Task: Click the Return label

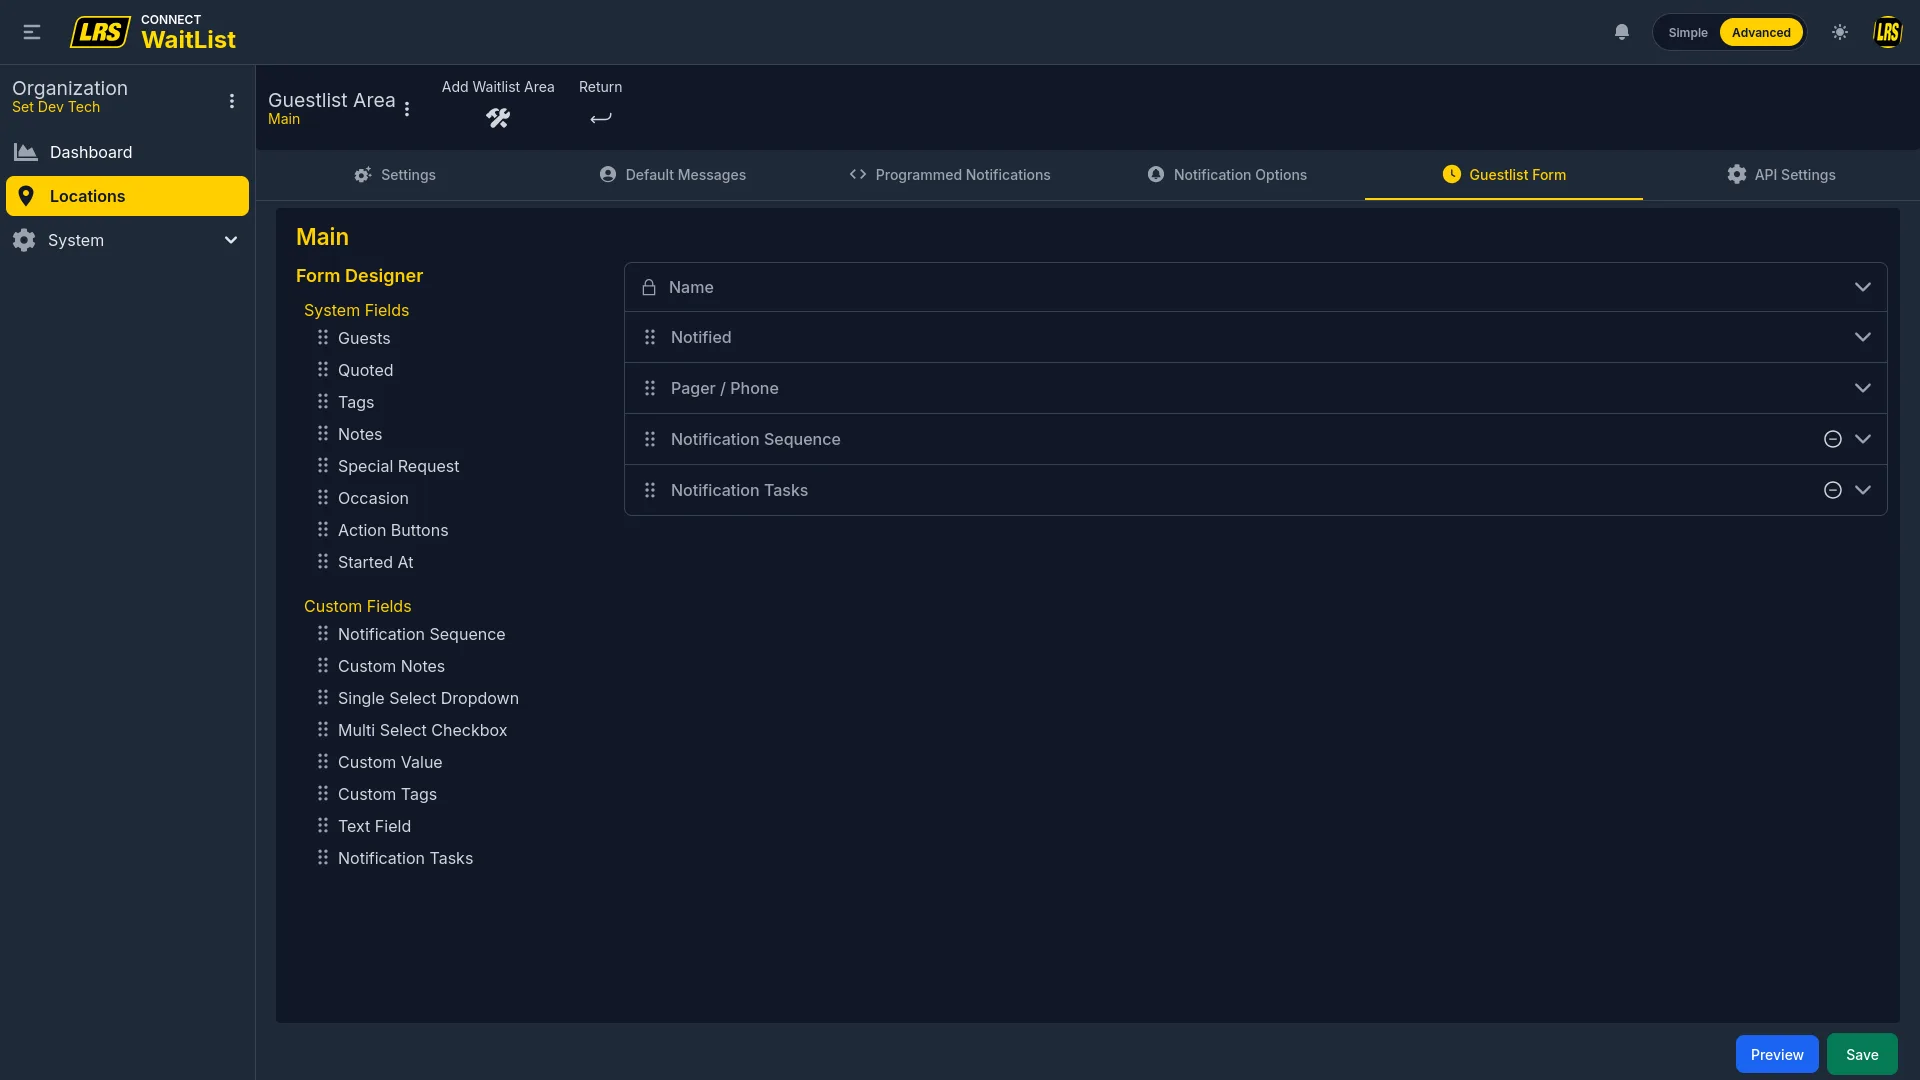Action: (x=600, y=87)
